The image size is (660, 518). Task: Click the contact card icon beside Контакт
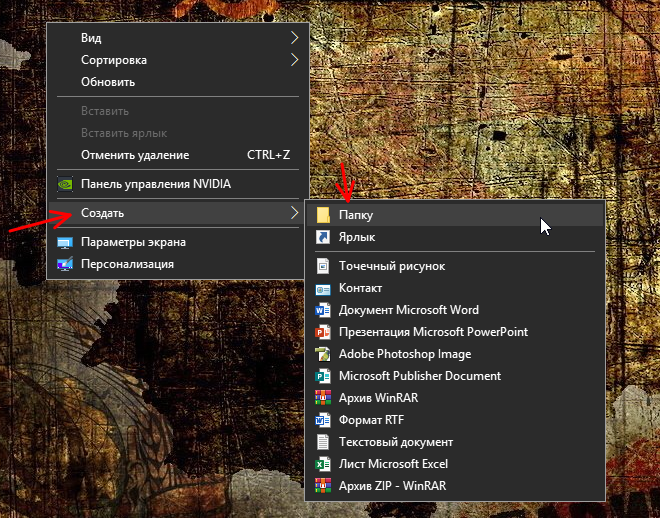point(323,288)
